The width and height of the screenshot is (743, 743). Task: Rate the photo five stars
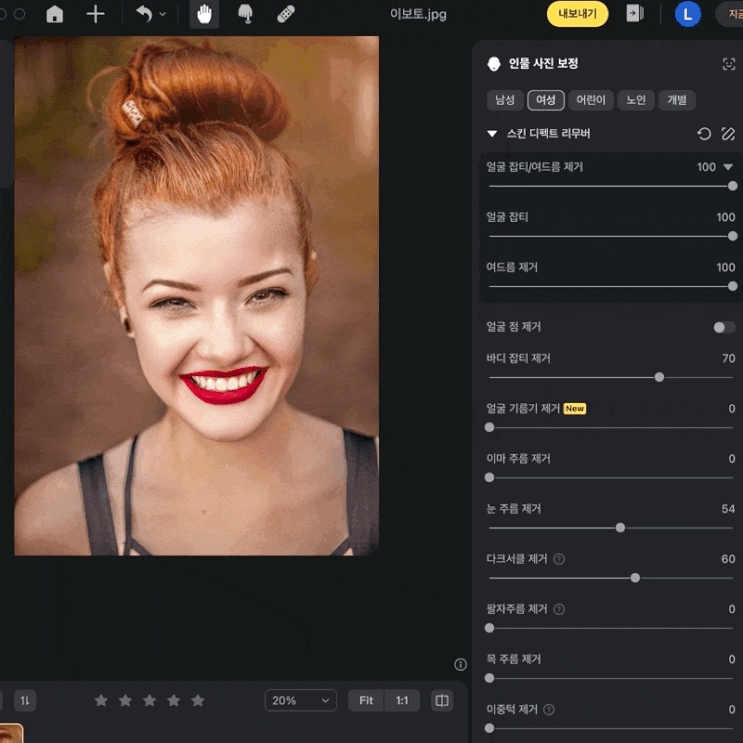click(198, 700)
